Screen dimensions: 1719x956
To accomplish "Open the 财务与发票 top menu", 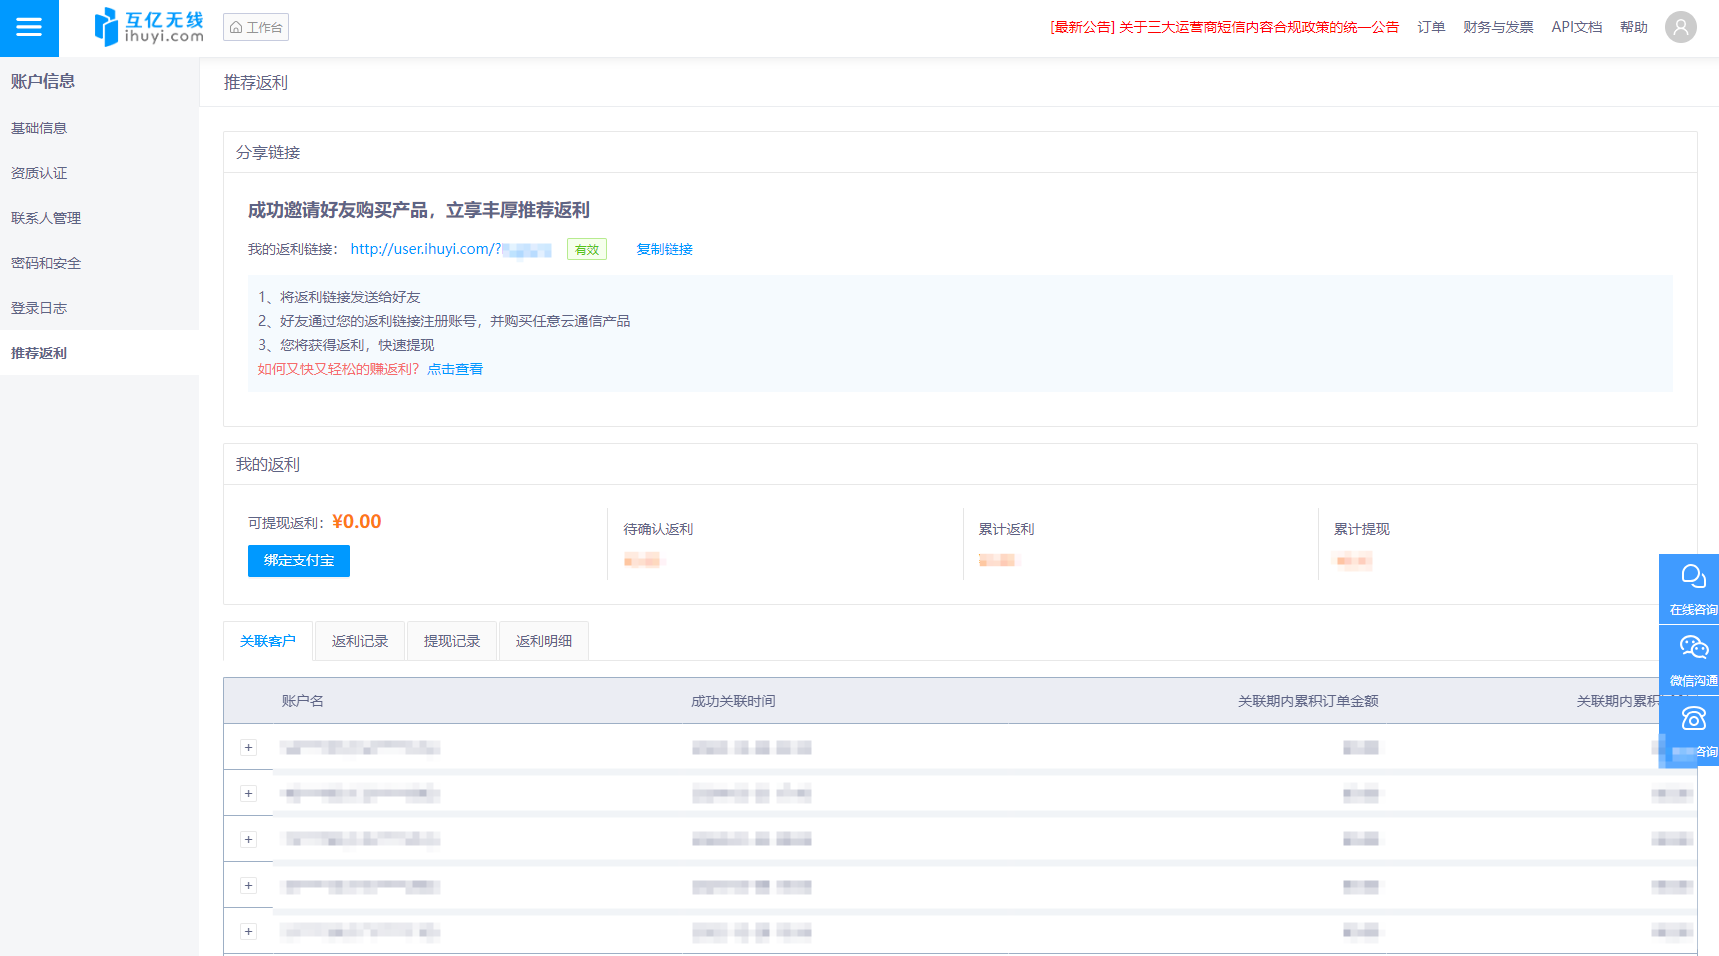I will [1498, 27].
